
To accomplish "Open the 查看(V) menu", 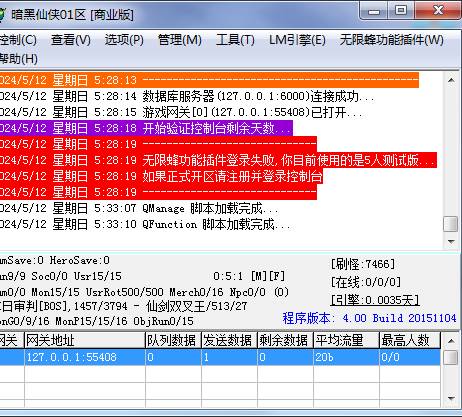I will (71, 40).
